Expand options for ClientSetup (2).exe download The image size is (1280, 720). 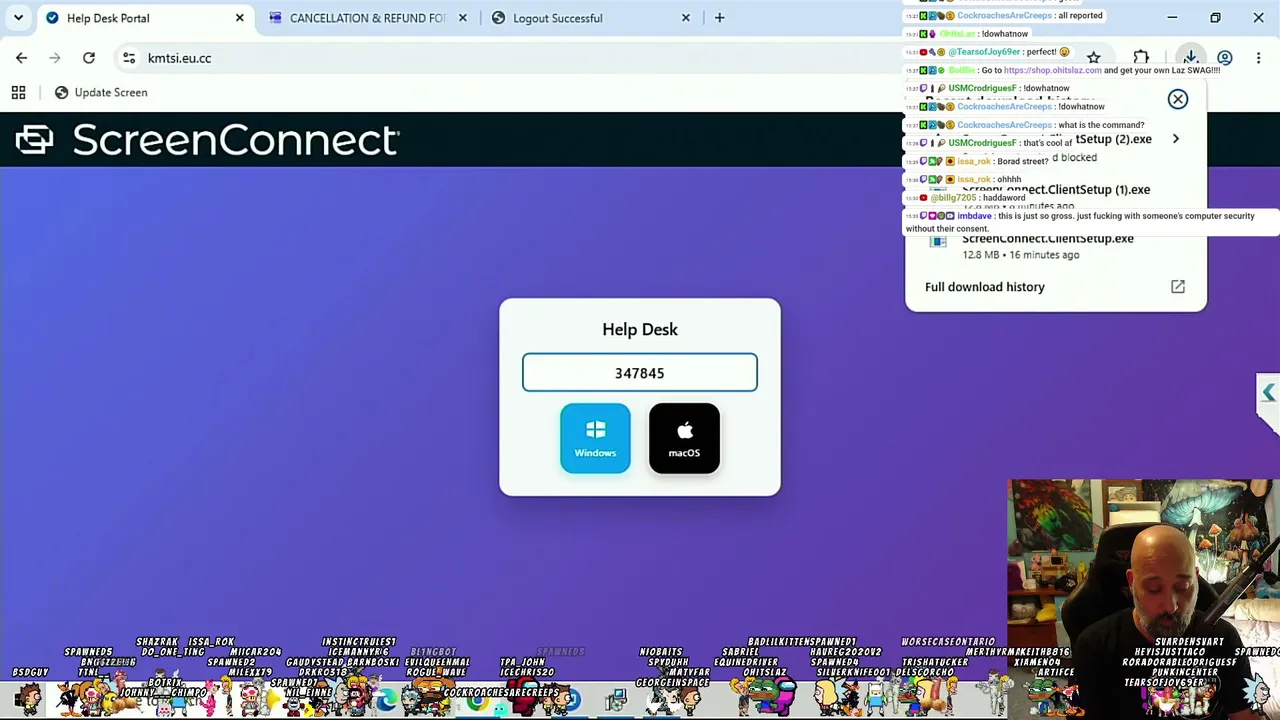click(1176, 139)
